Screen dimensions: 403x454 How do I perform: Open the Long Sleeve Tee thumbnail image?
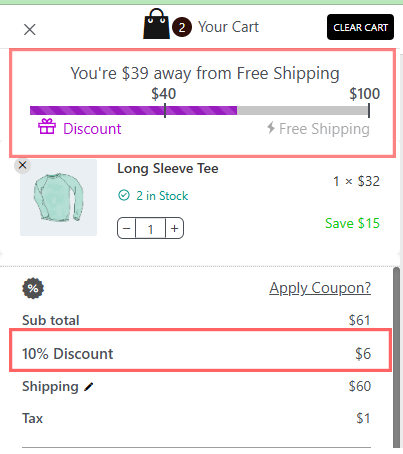(58, 198)
